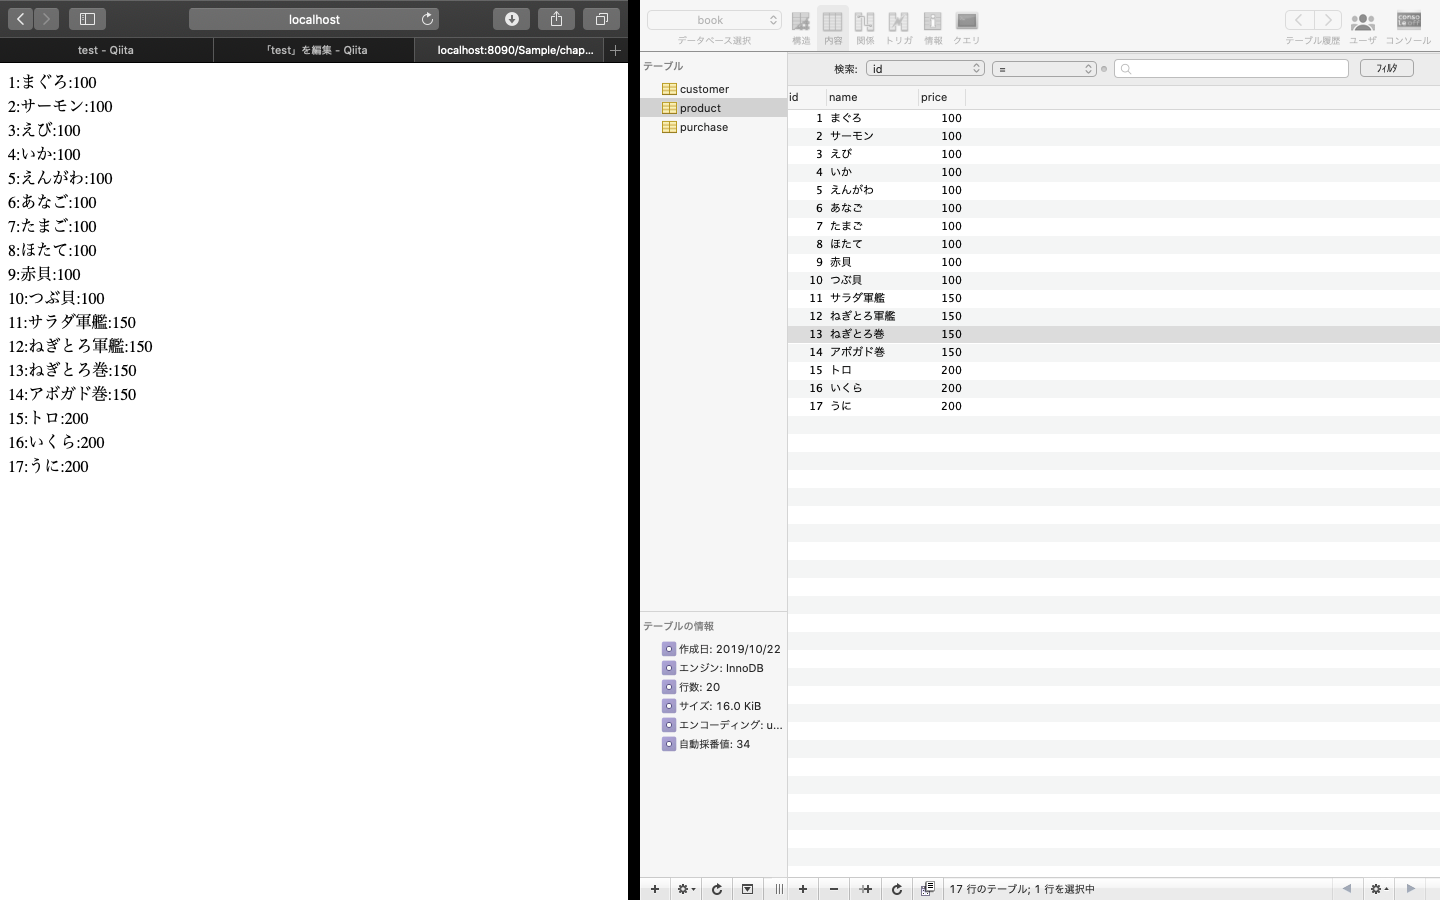Go to next page of rows
The height and width of the screenshot is (900, 1440).
(1411, 889)
